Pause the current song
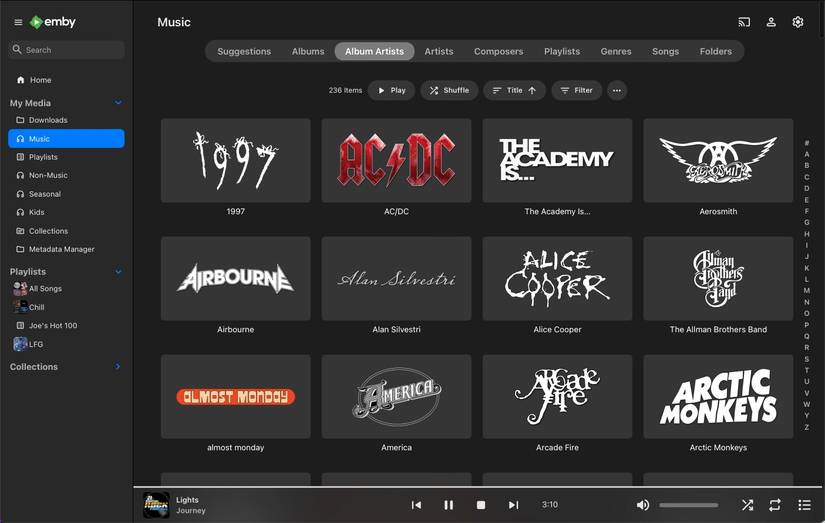The height and width of the screenshot is (523, 825). tap(448, 505)
